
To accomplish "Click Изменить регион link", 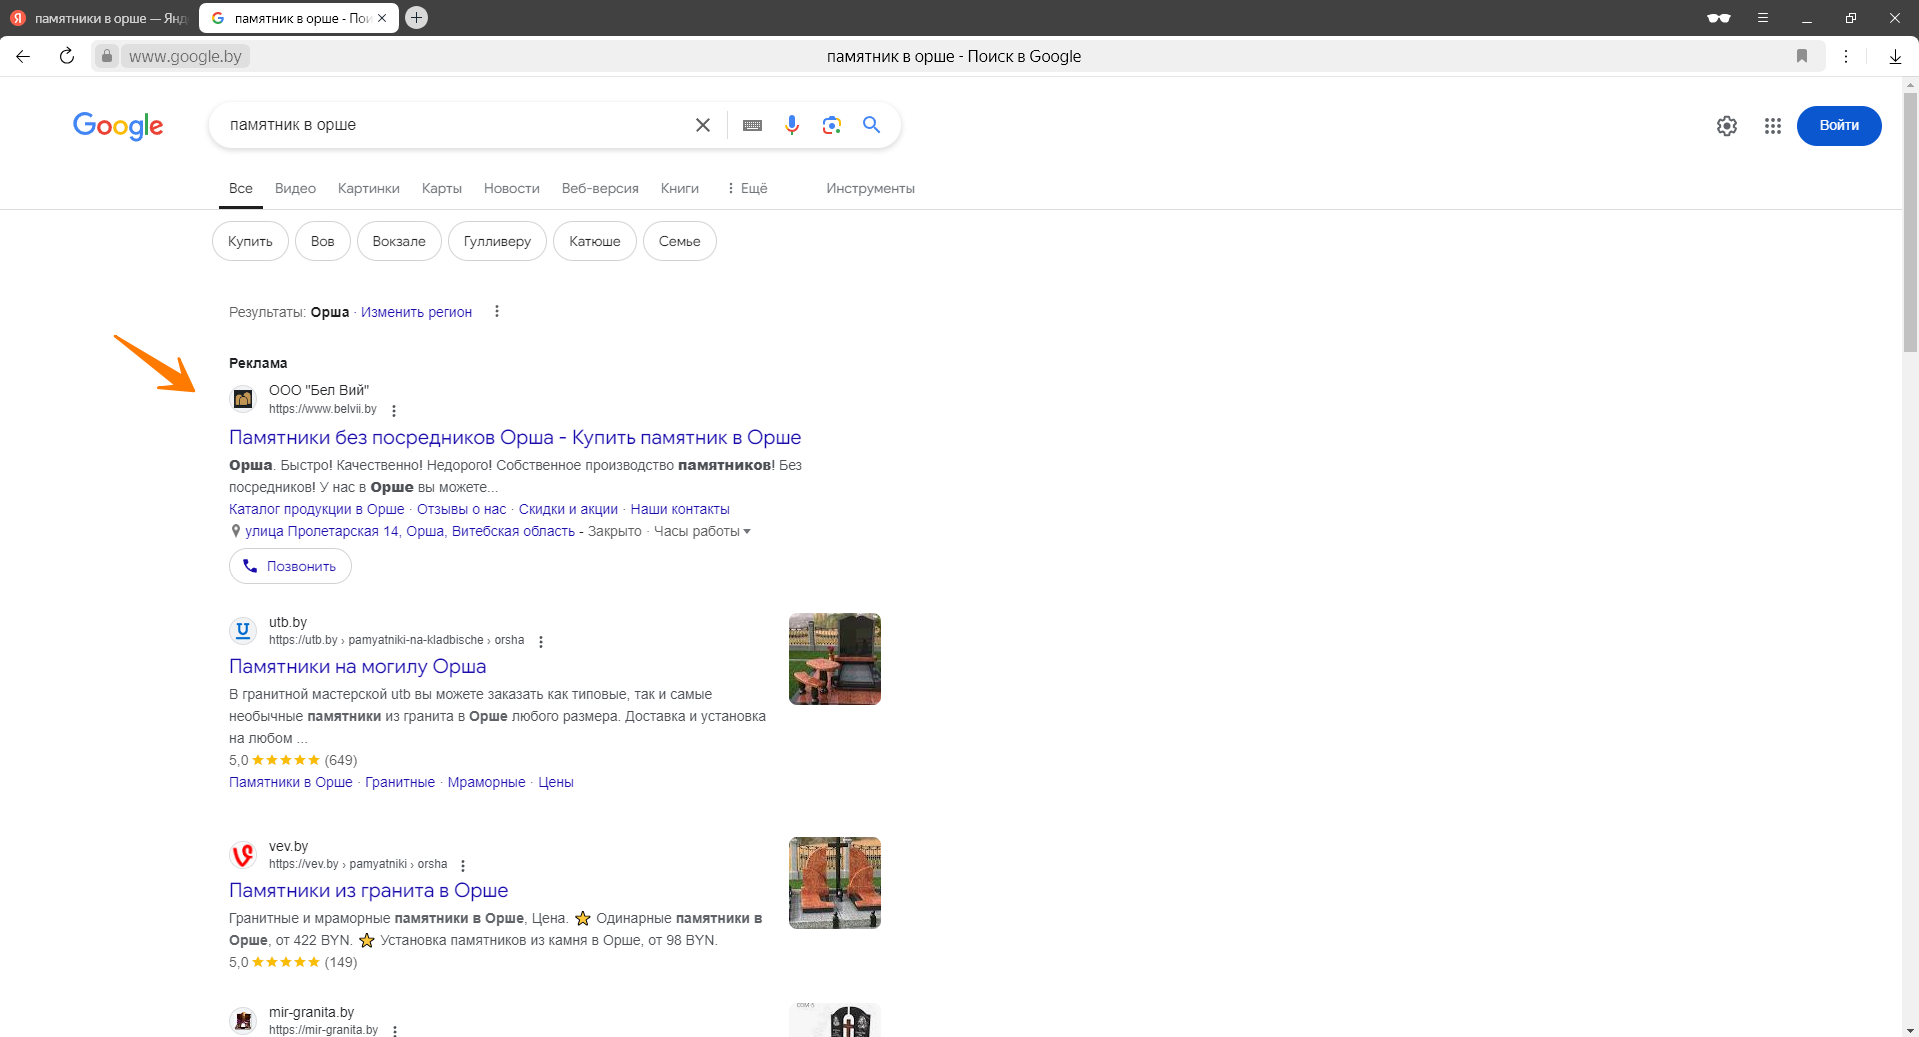I will (416, 312).
